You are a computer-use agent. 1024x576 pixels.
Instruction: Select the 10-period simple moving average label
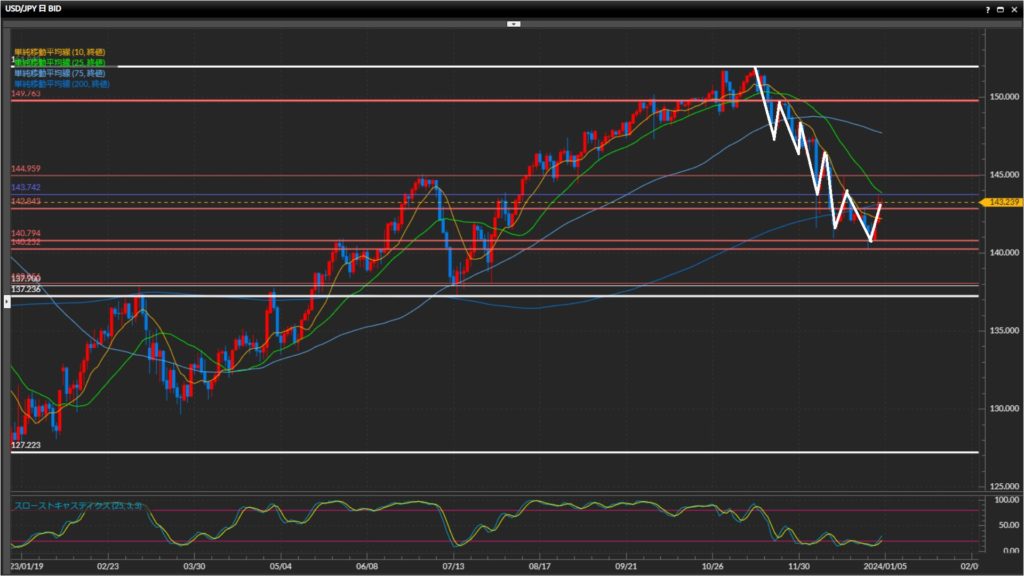60,51
